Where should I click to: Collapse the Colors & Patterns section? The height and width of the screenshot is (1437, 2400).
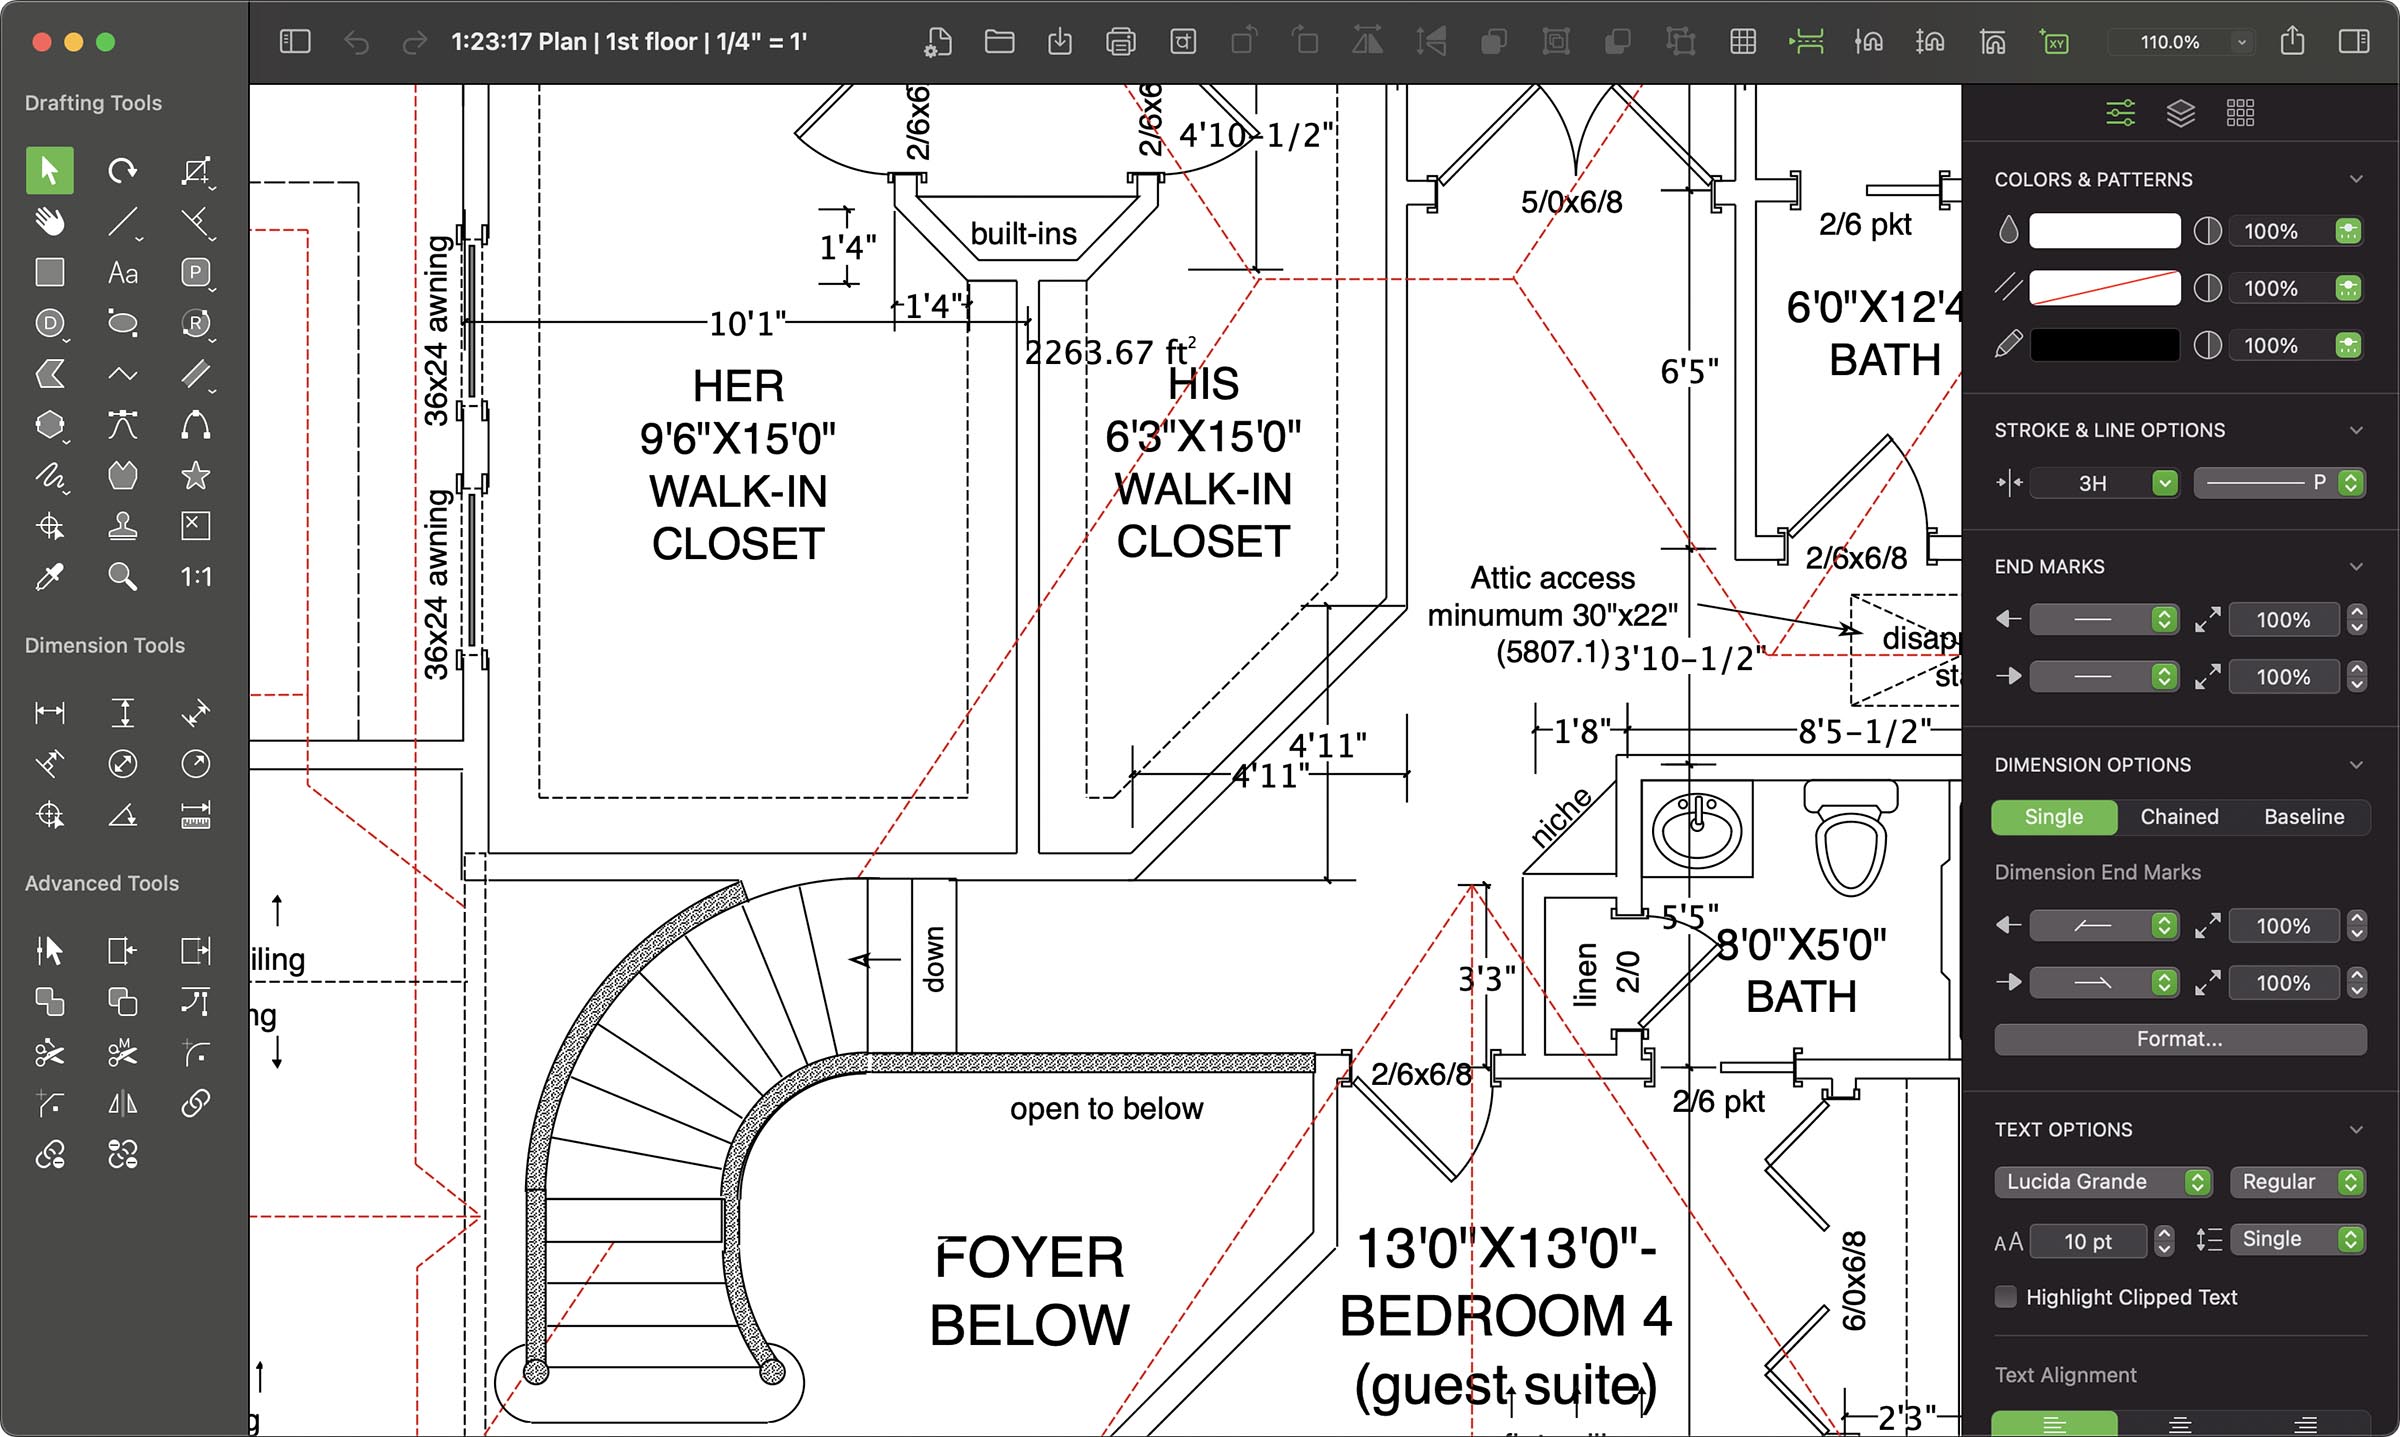(x=2356, y=180)
